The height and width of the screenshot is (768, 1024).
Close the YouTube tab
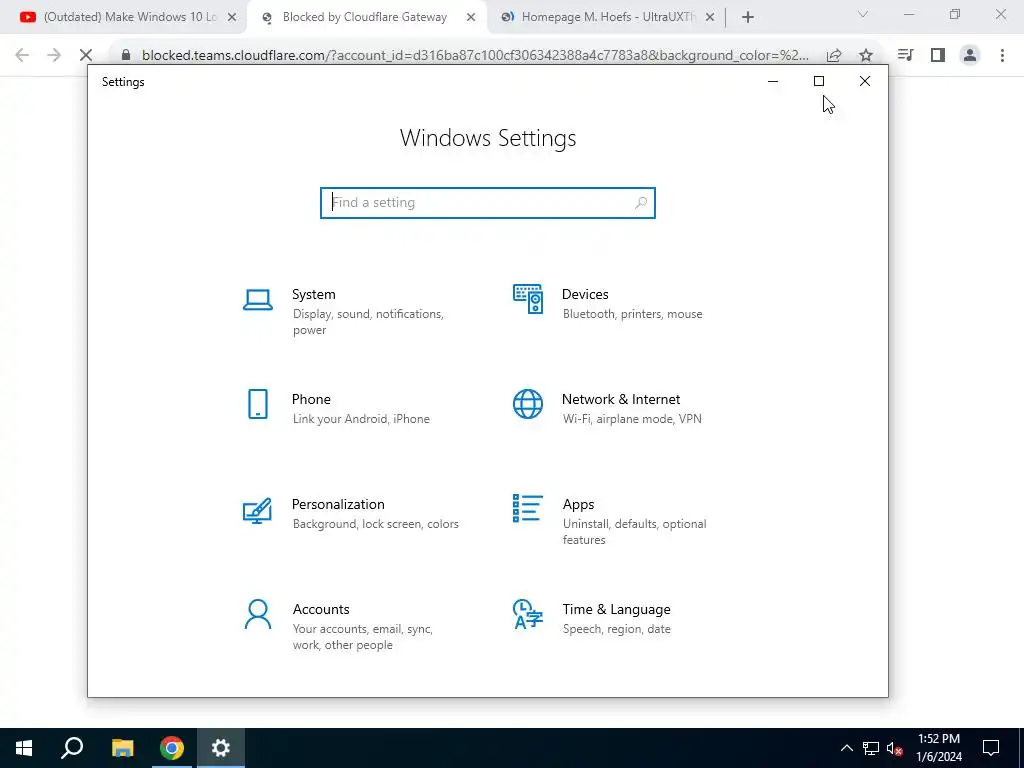pos(232,18)
